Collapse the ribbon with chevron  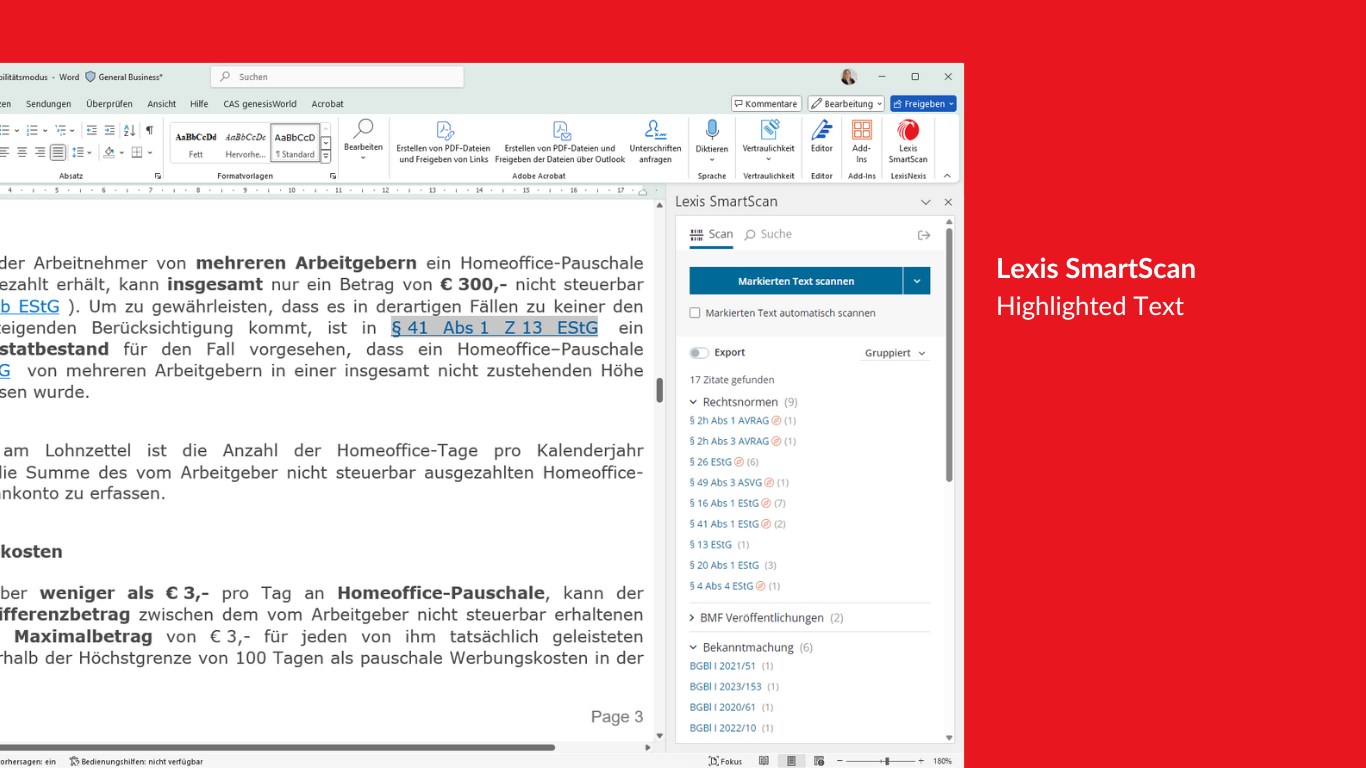(948, 175)
